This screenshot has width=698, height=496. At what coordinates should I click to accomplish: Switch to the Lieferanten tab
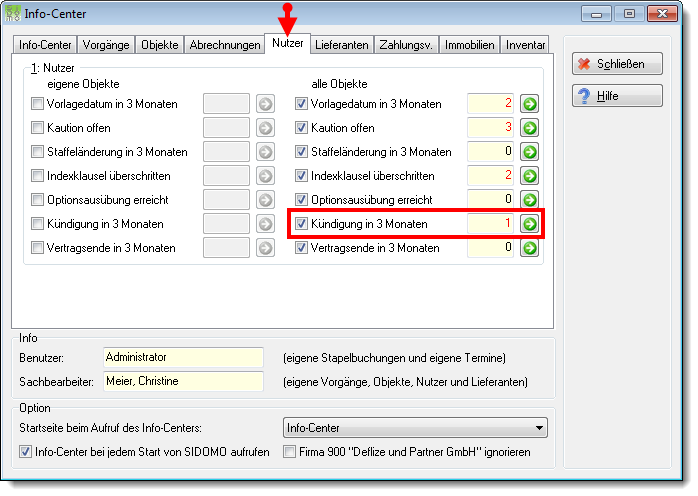coord(341,45)
